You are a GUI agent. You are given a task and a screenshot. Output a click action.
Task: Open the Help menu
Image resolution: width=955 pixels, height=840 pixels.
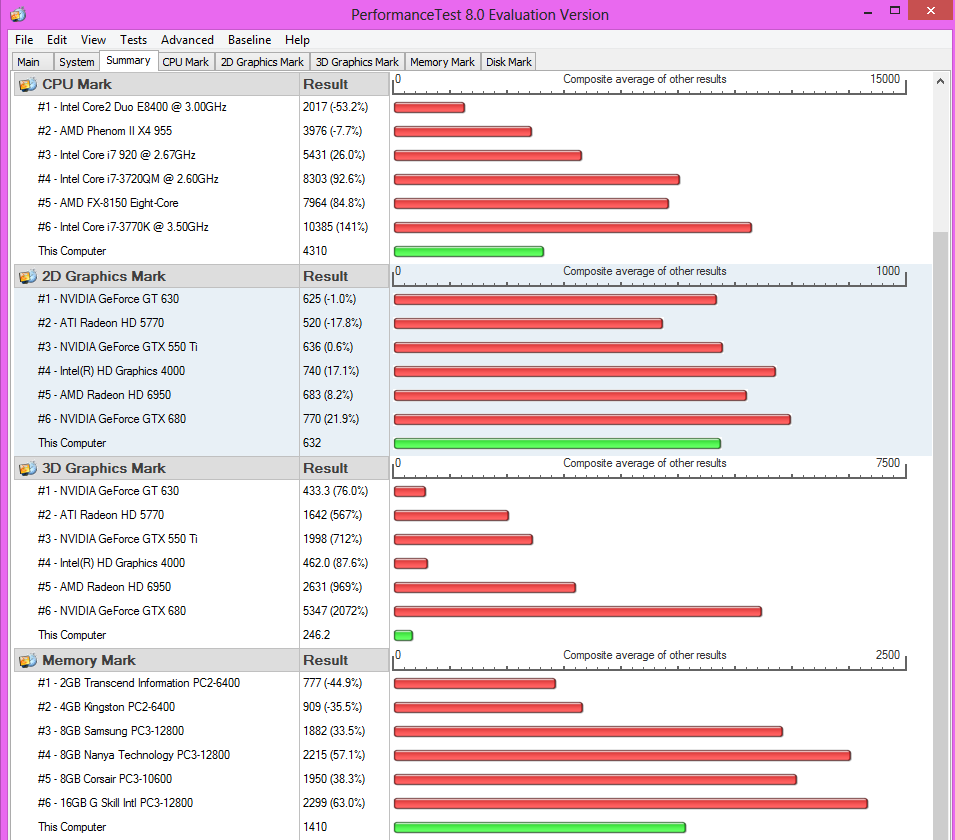tap(297, 40)
